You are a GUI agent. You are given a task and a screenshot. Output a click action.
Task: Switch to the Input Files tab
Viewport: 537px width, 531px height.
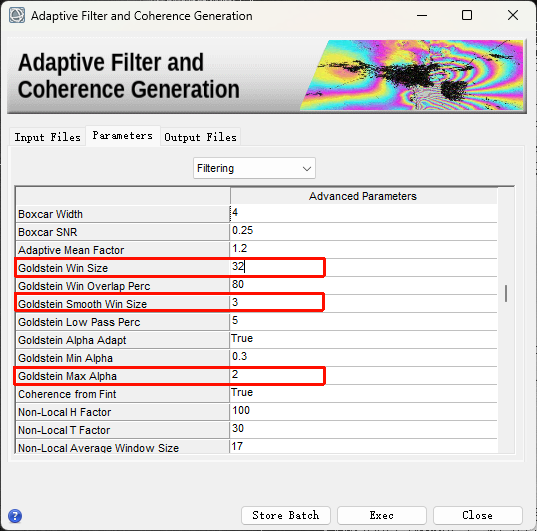[x=47, y=137]
